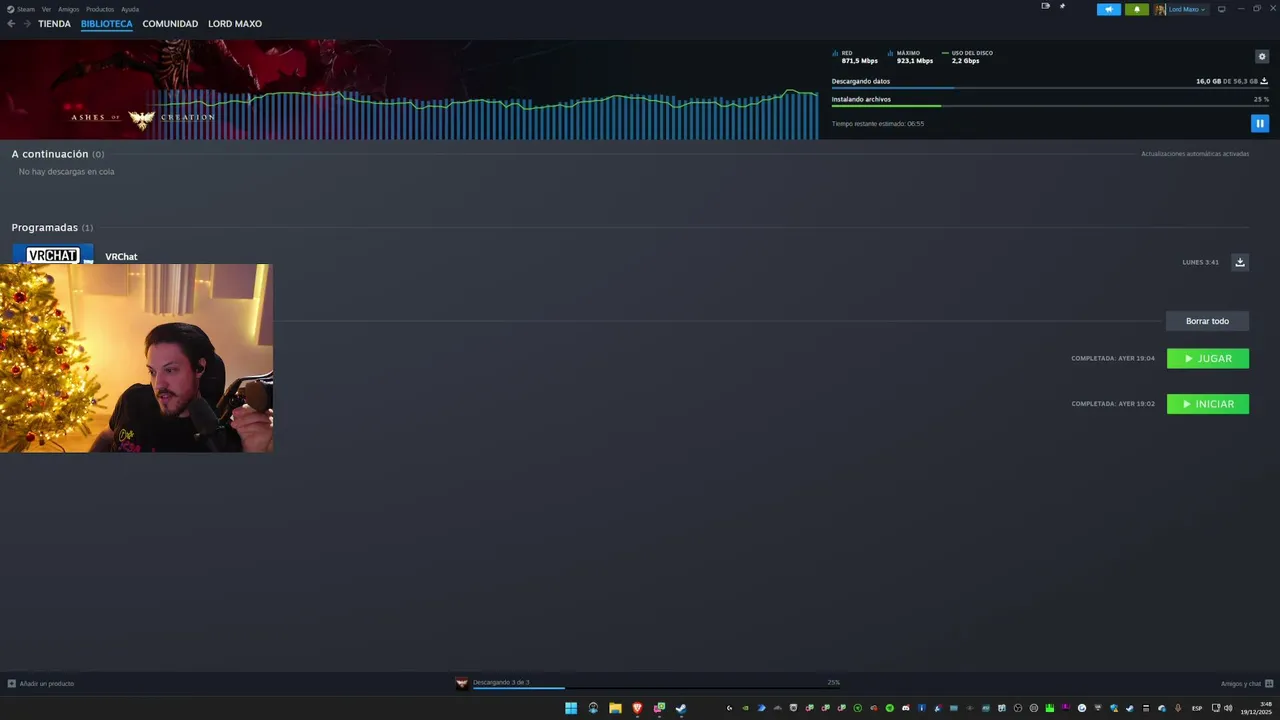Image resolution: width=1280 pixels, height=720 pixels.
Task: Click the VRChat download now icon
Action: pyautogui.click(x=1240, y=262)
